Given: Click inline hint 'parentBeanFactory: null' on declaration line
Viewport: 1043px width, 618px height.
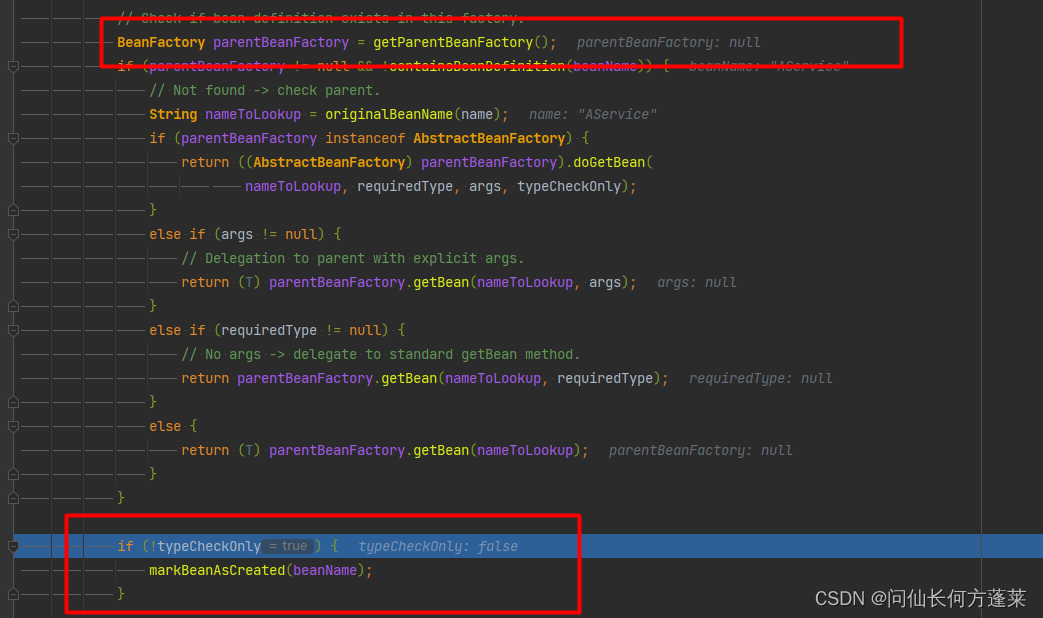Looking at the screenshot, I should (x=669, y=43).
